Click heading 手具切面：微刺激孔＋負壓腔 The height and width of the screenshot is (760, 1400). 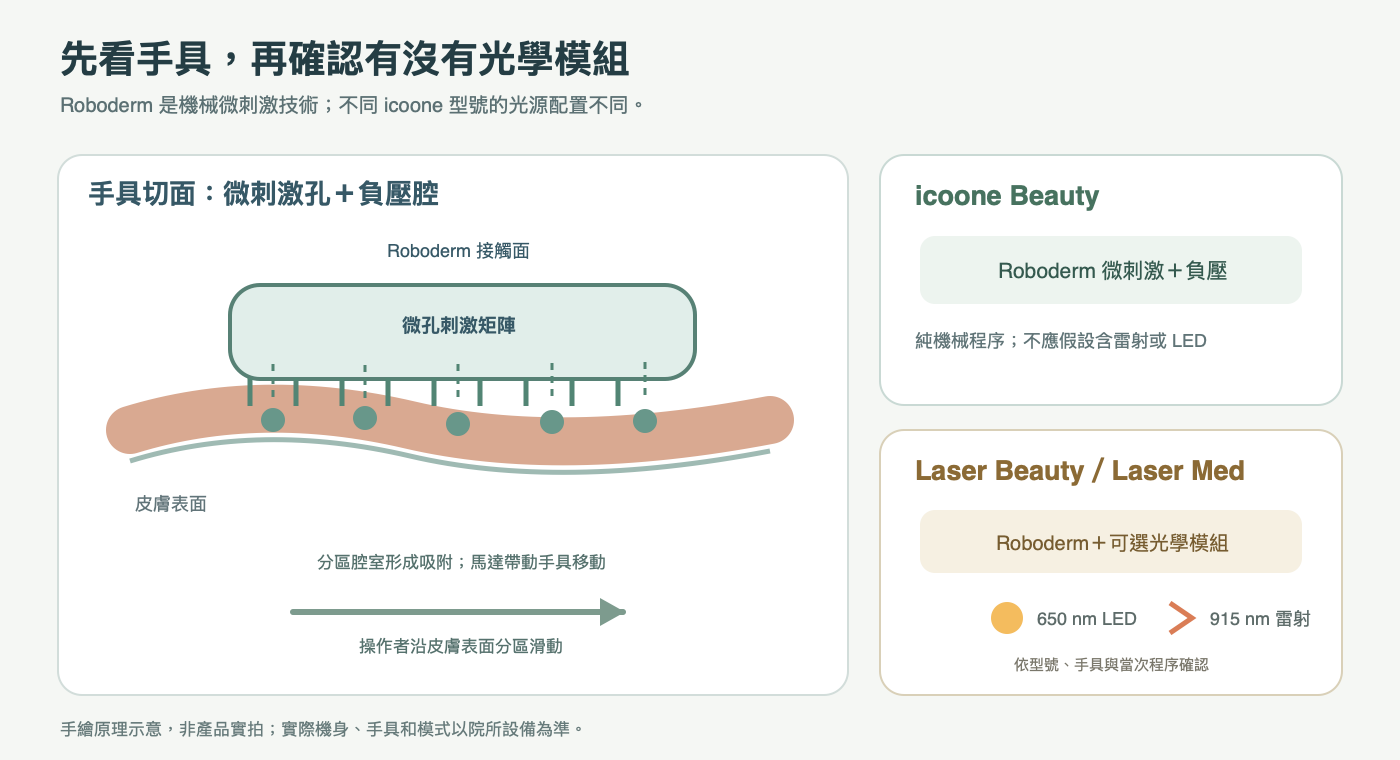point(264,194)
